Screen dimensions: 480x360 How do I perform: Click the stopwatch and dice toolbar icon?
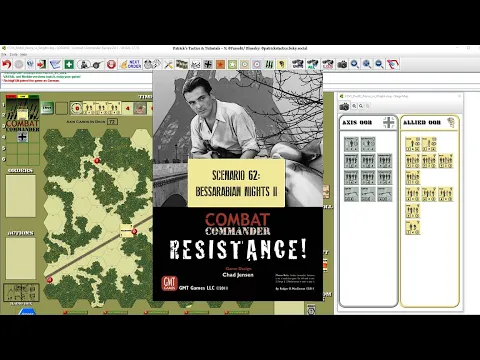point(152,64)
